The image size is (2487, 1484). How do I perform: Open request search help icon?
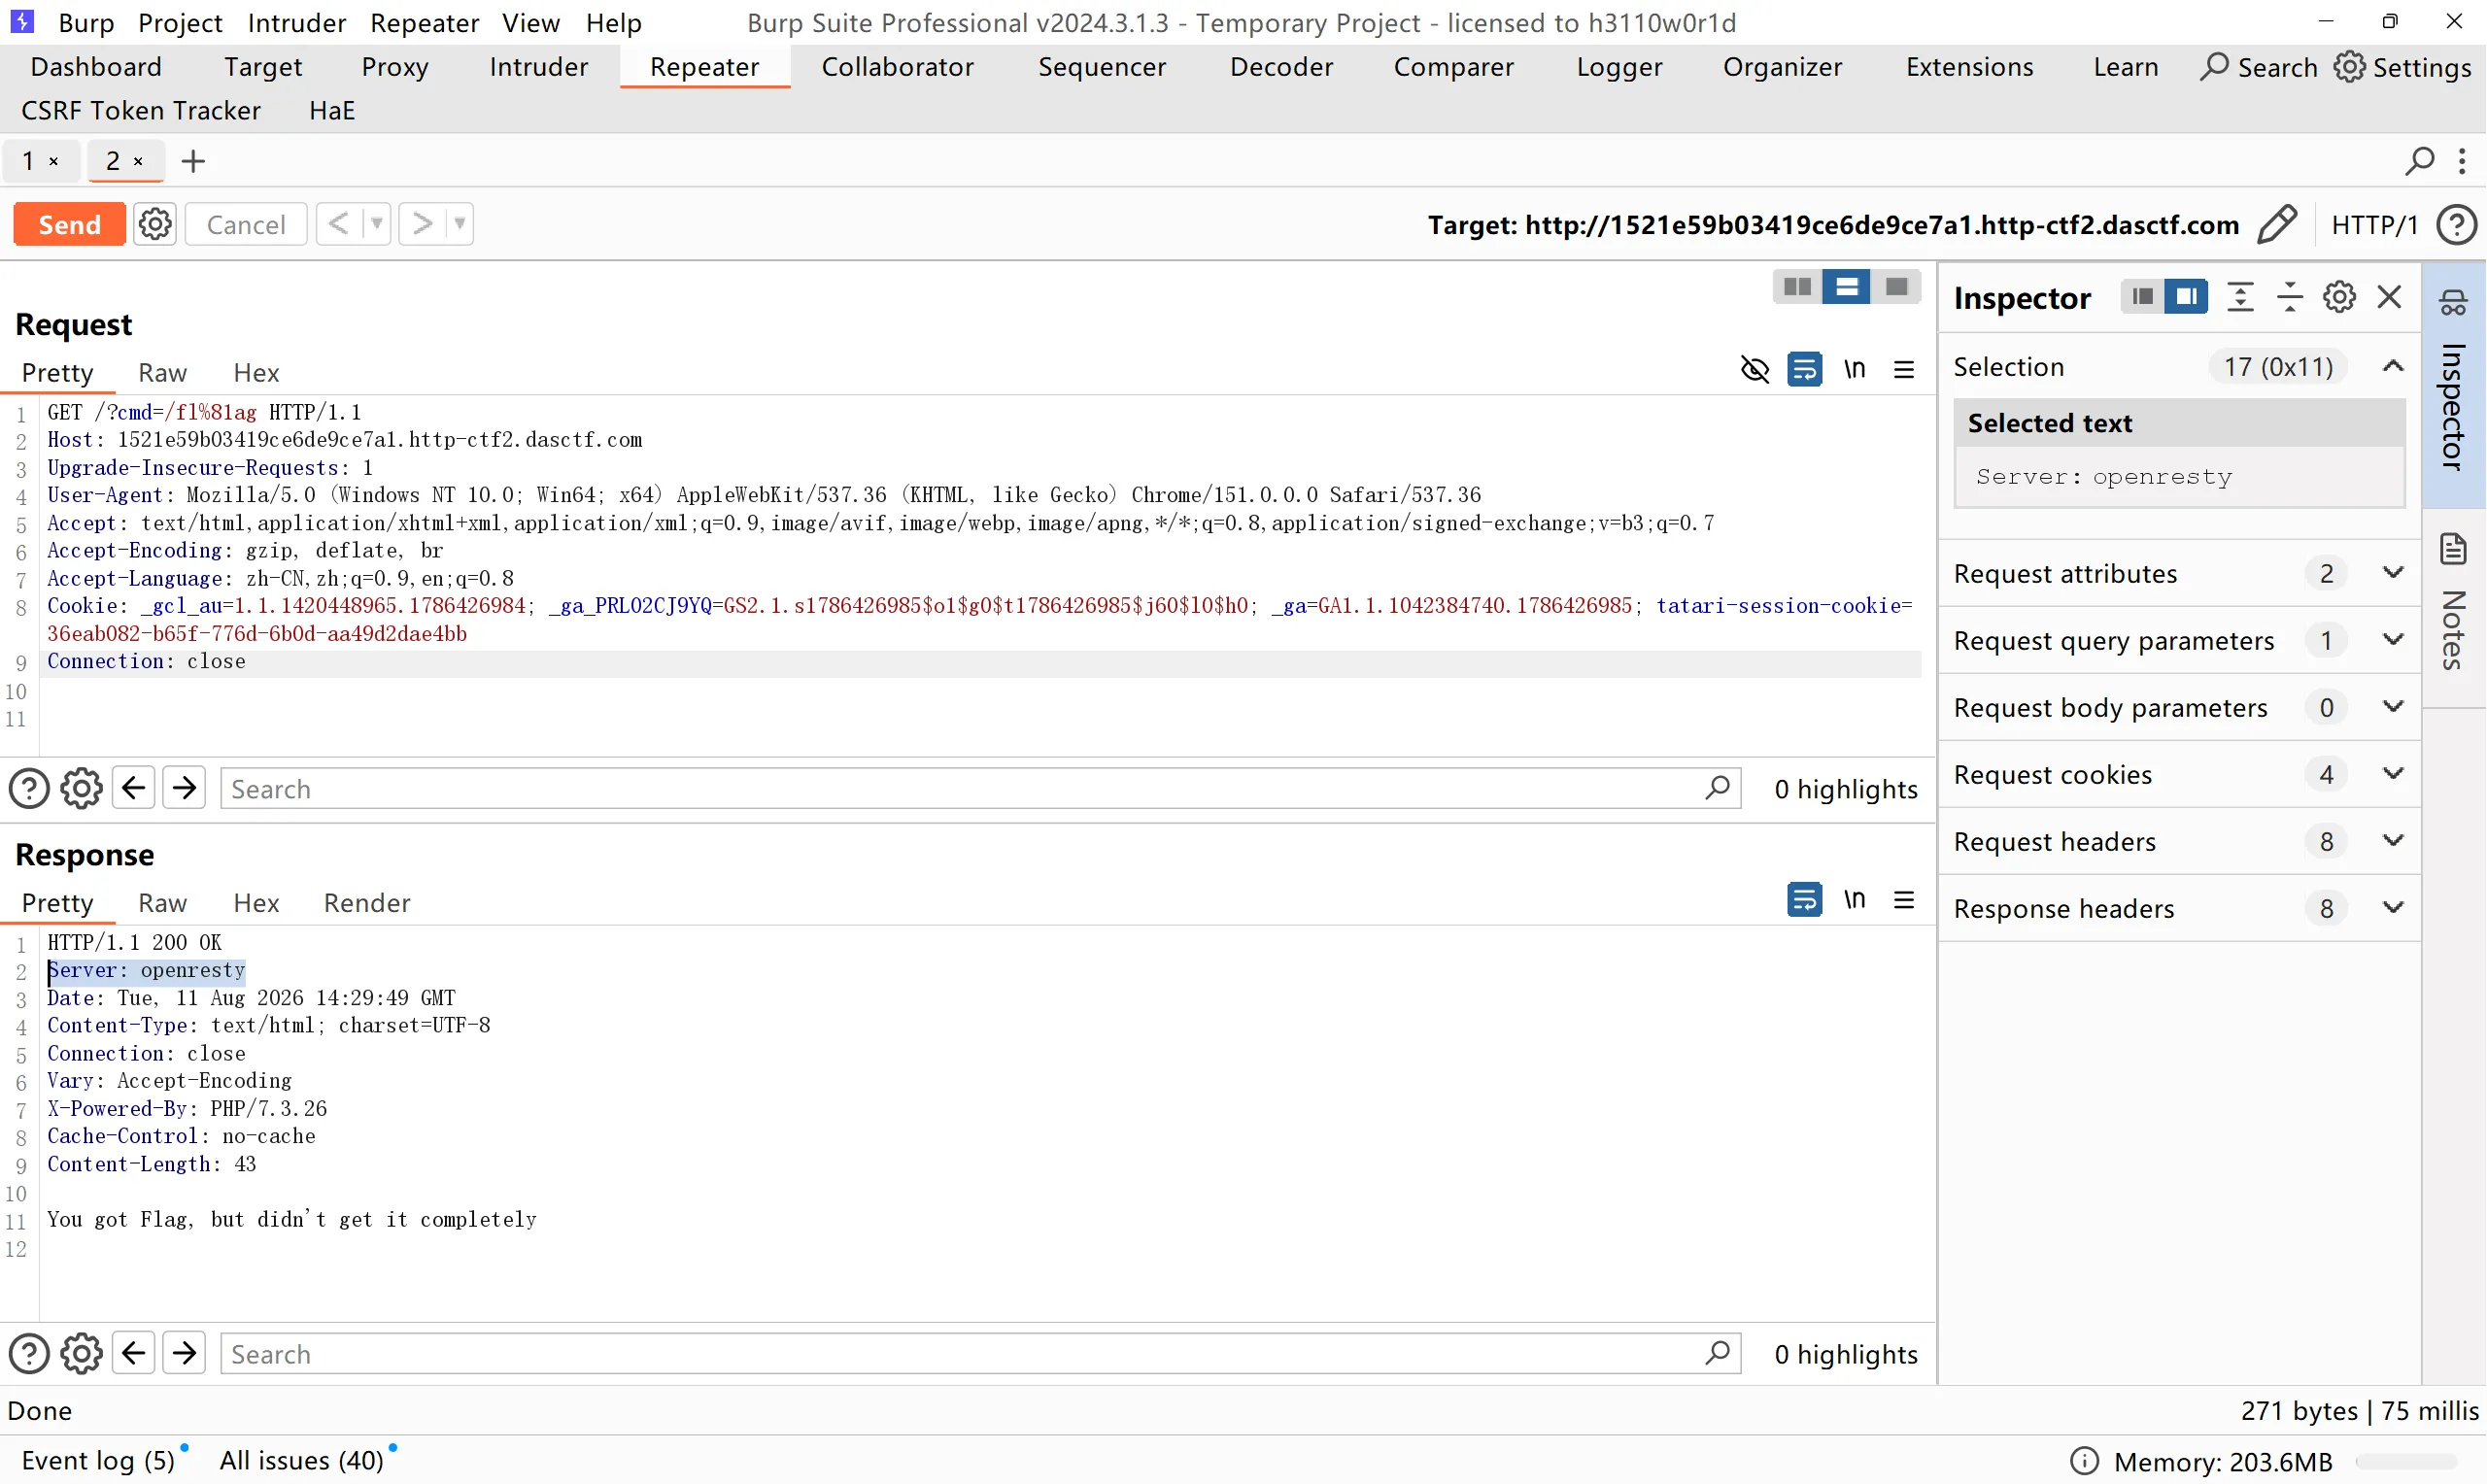(x=29, y=788)
